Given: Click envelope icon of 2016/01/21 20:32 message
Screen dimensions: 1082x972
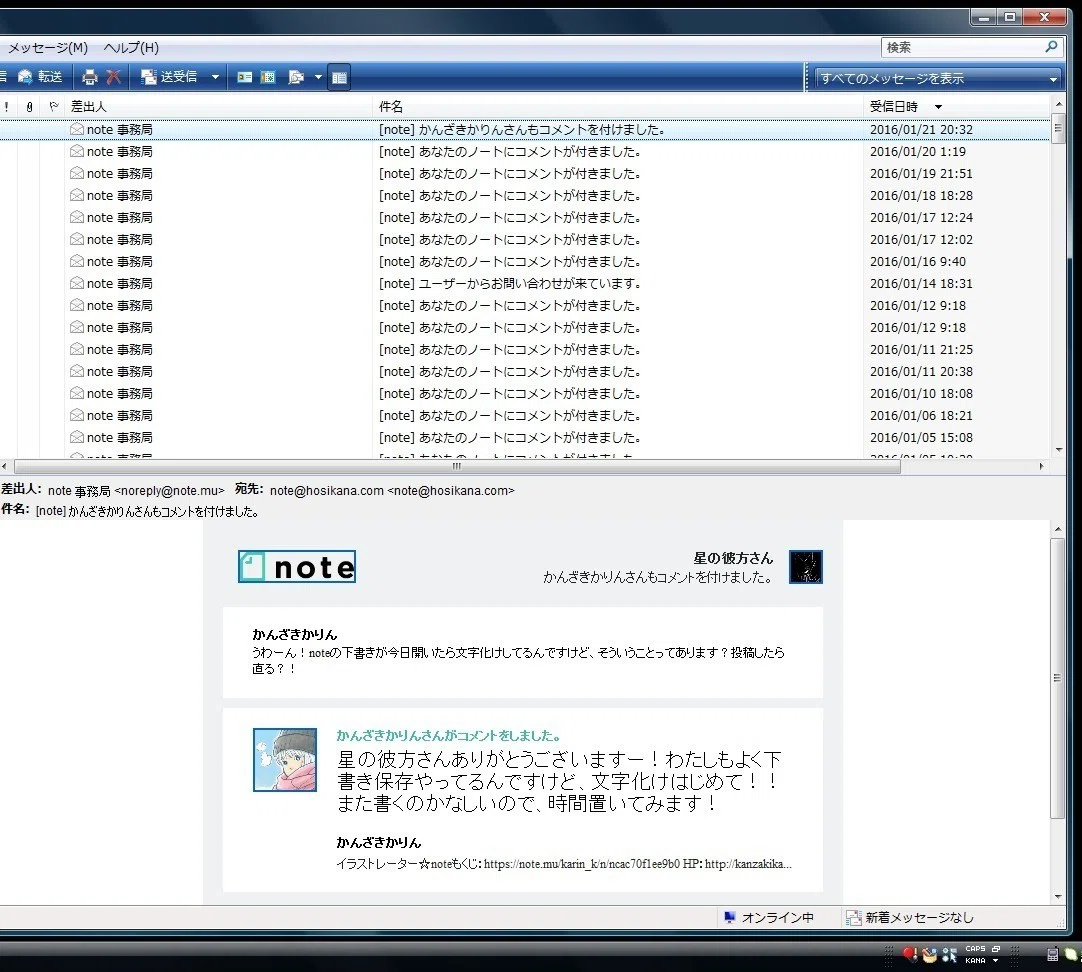Looking at the screenshot, I should pyautogui.click(x=77, y=129).
